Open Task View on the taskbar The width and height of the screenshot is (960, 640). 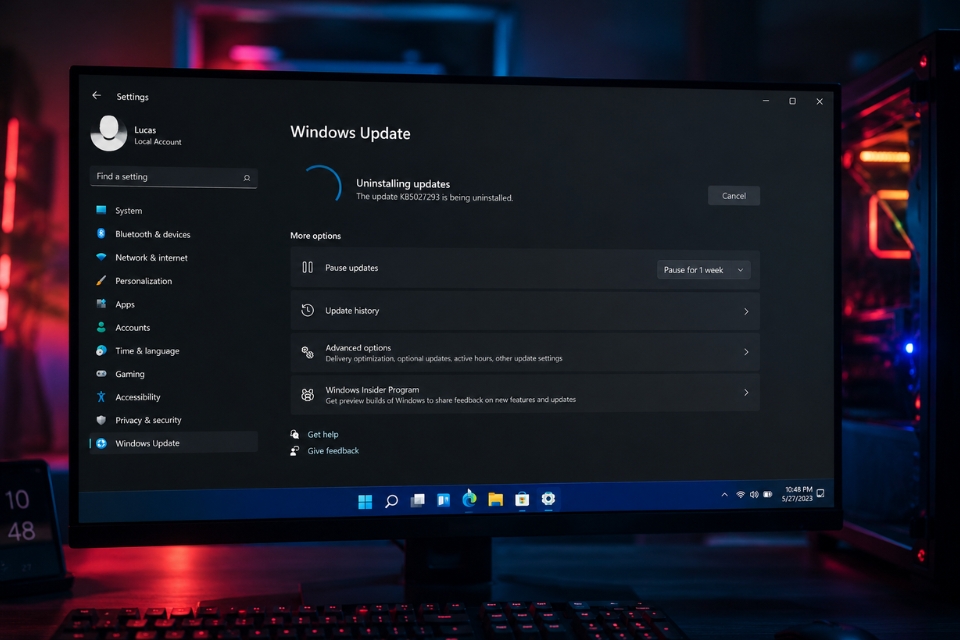(x=418, y=500)
